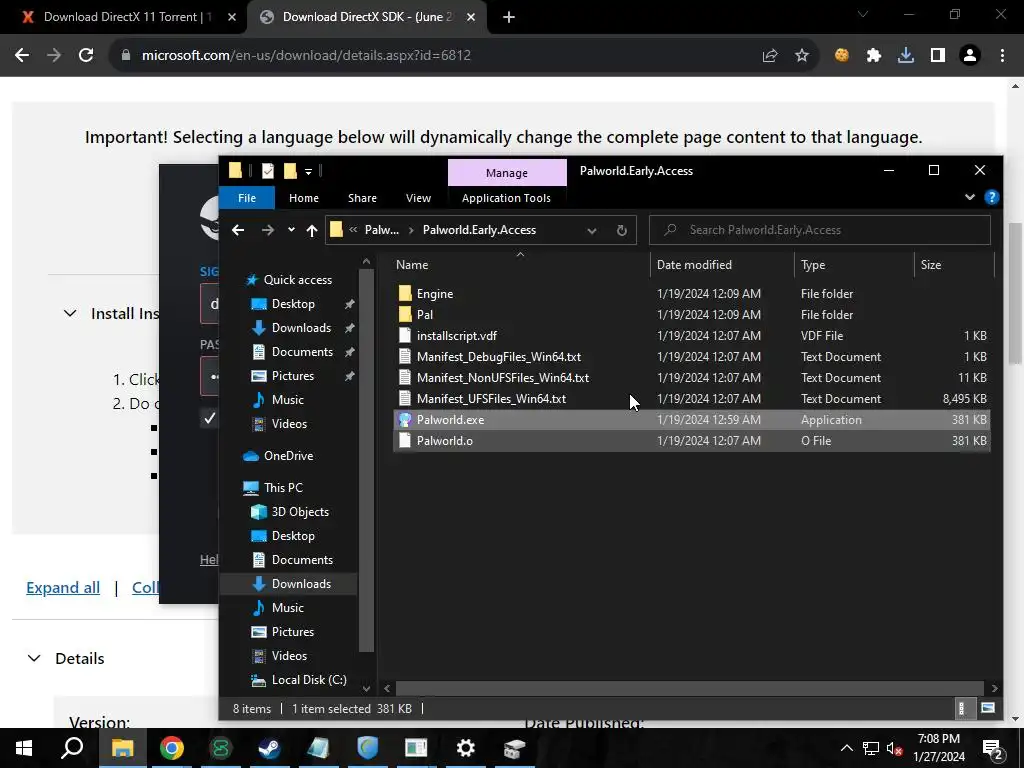Open Chrome tab search chevron
This screenshot has width=1024, height=768.
[863, 15]
